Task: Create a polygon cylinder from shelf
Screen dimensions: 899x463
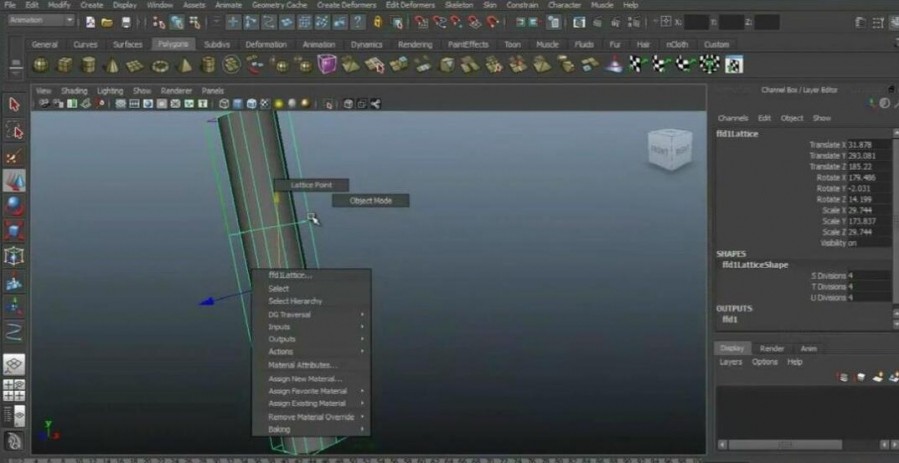Action: [88, 65]
